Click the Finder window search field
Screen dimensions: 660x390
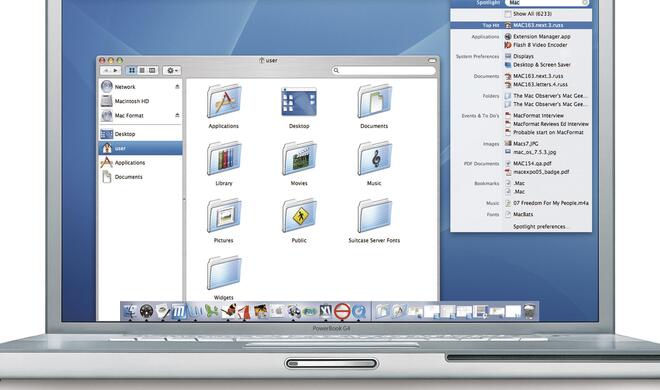(x=383, y=70)
